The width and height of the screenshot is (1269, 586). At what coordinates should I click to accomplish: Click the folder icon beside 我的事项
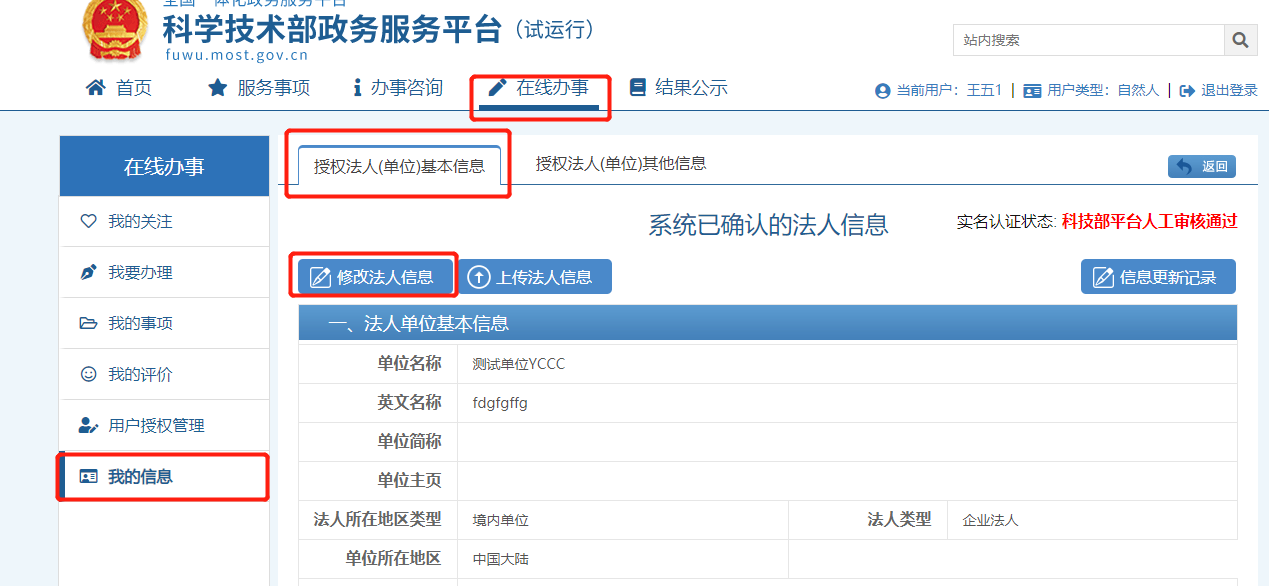pyautogui.click(x=88, y=323)
